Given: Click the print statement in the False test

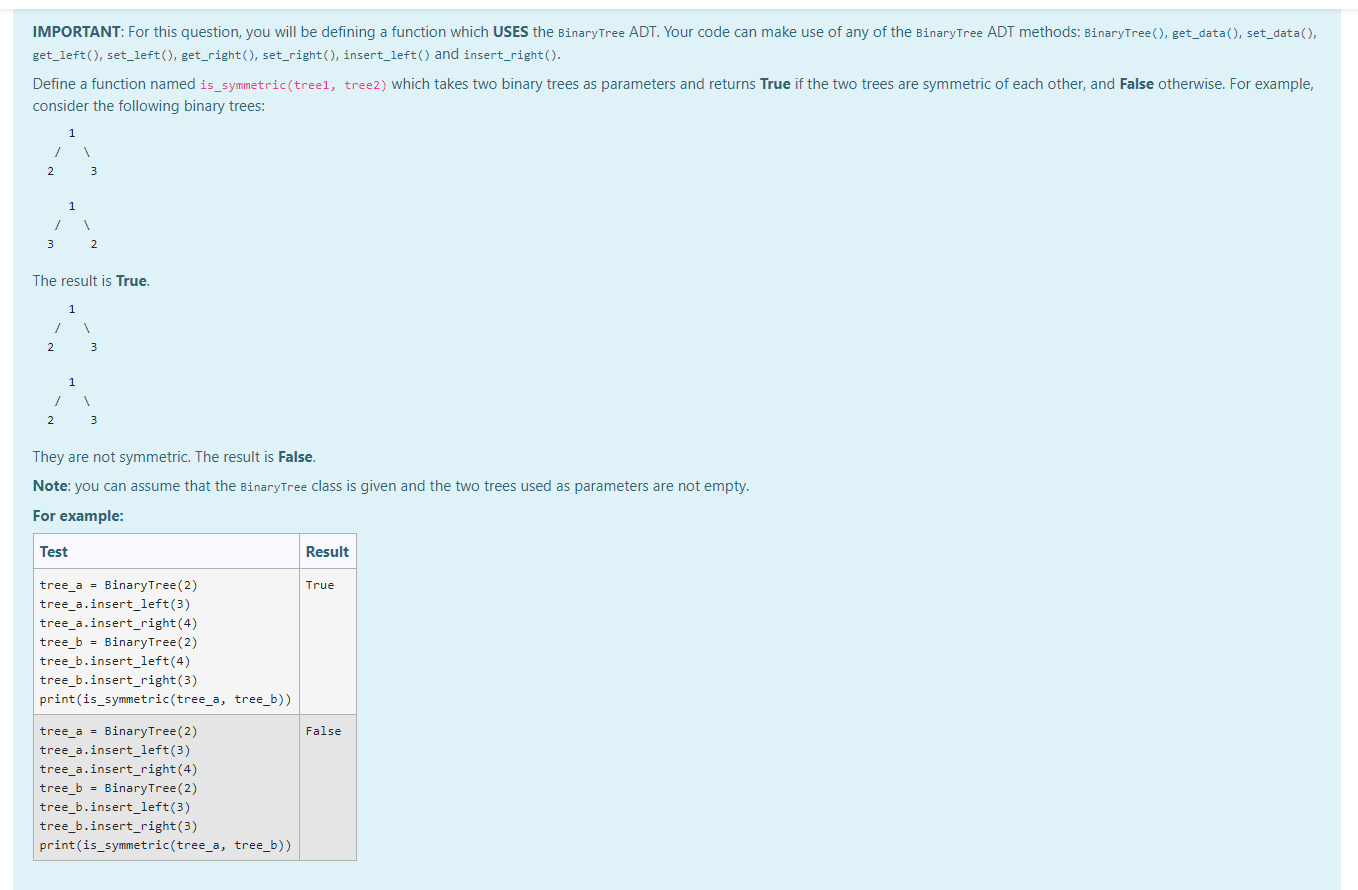Looking at the screenshot, I should pyautogui.click(x=166, y=845).
